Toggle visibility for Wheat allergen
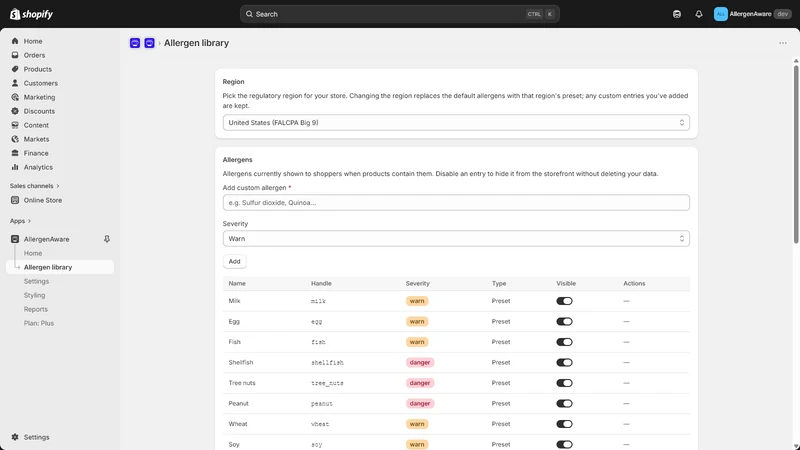The height and width of the screenshot is (450, 800). point(564,424)
